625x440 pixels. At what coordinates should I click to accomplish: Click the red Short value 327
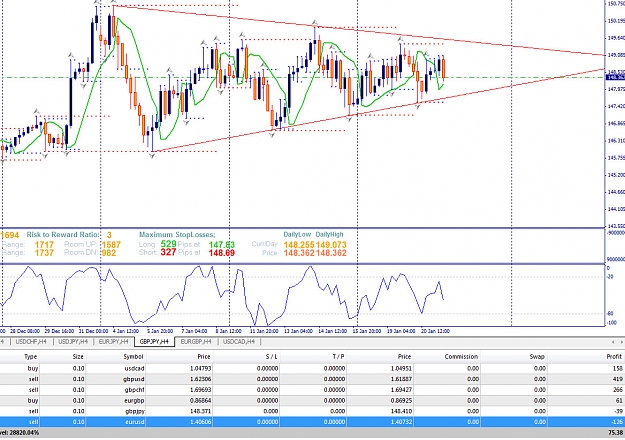click(x=169, y=252)
